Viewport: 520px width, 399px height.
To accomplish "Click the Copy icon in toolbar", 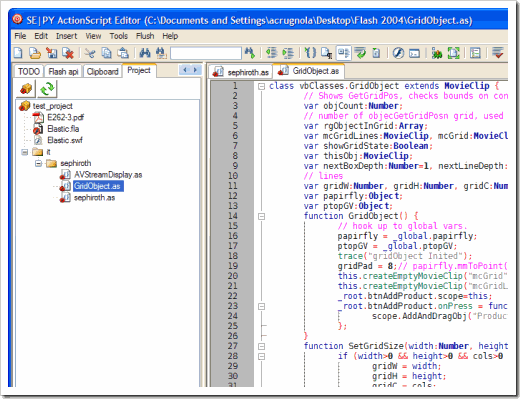I will tap(106, 53).
